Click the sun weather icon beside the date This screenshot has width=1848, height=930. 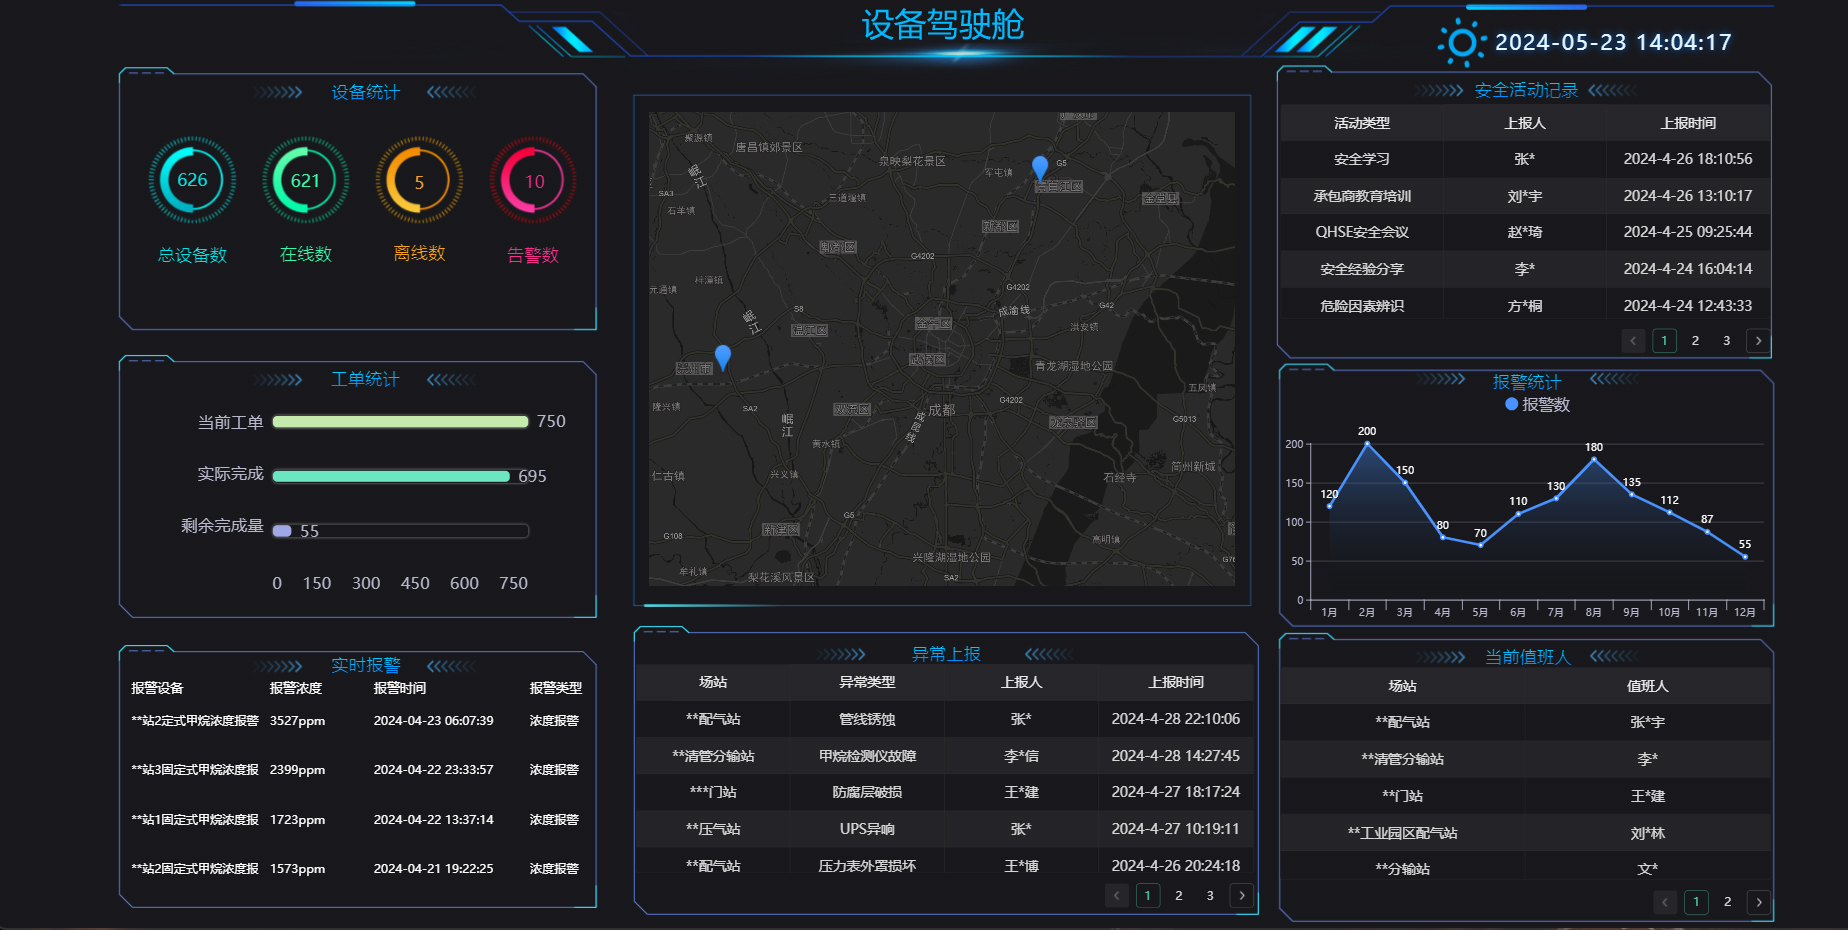click(1461, 43)
